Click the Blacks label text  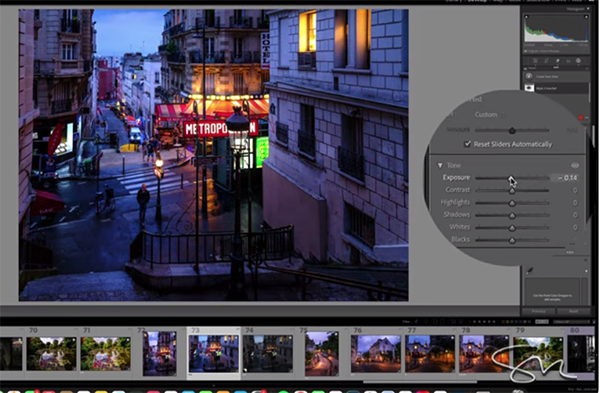(460, 240)
